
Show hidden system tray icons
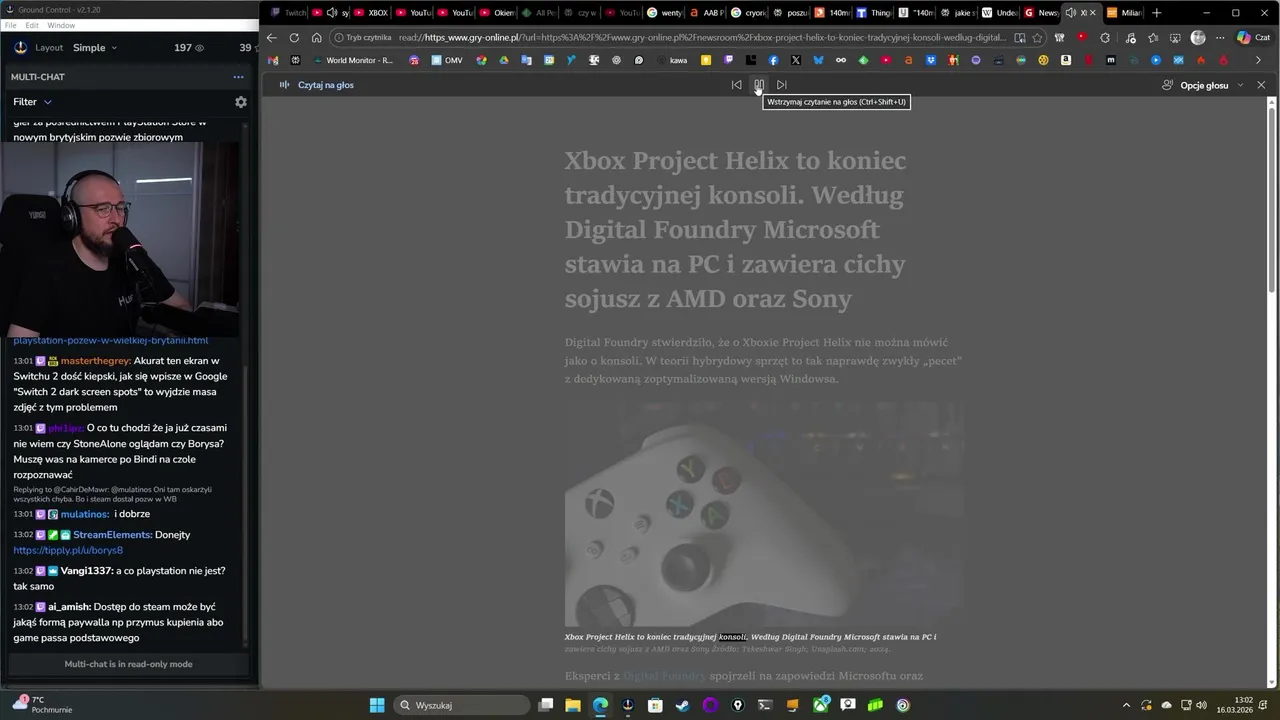coord(1126,705)
